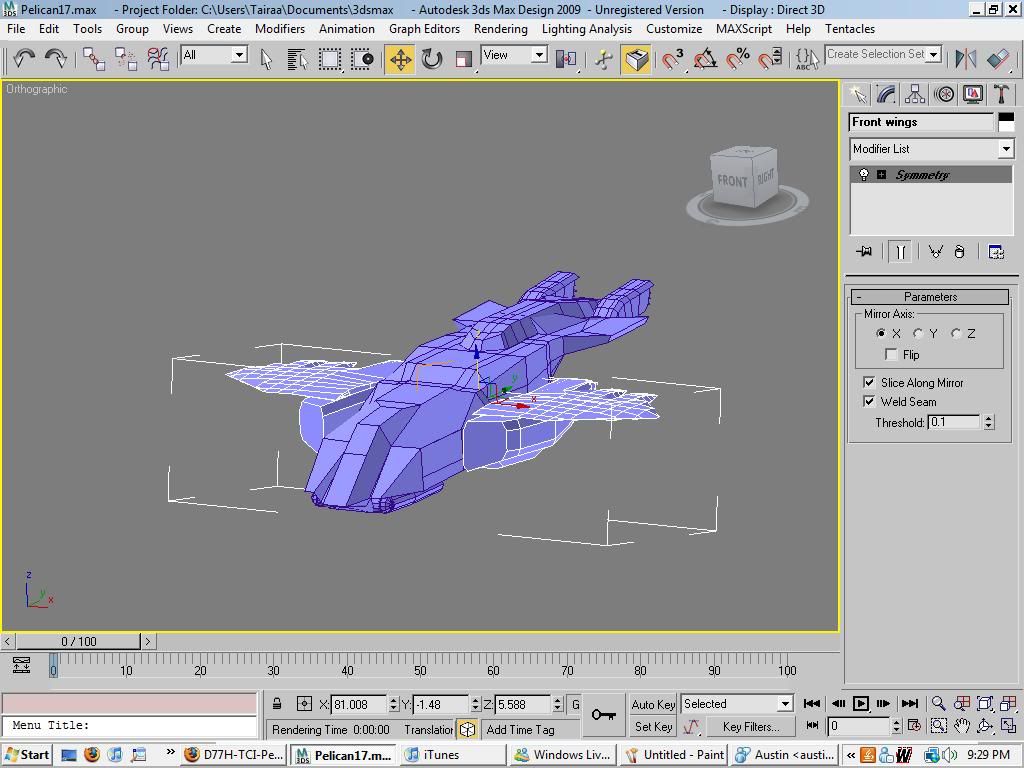Click the 0 / 100 time slider
The image size is (1024, 768).
click(78, 641)
